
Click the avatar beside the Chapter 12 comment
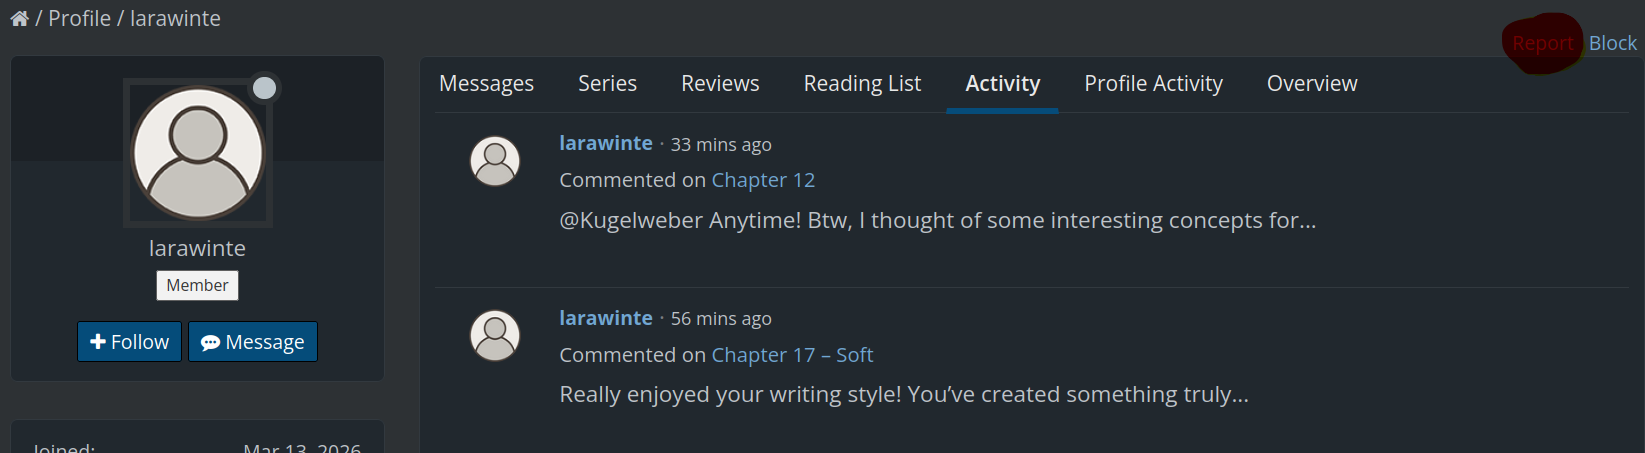click(x=495, y=161)
